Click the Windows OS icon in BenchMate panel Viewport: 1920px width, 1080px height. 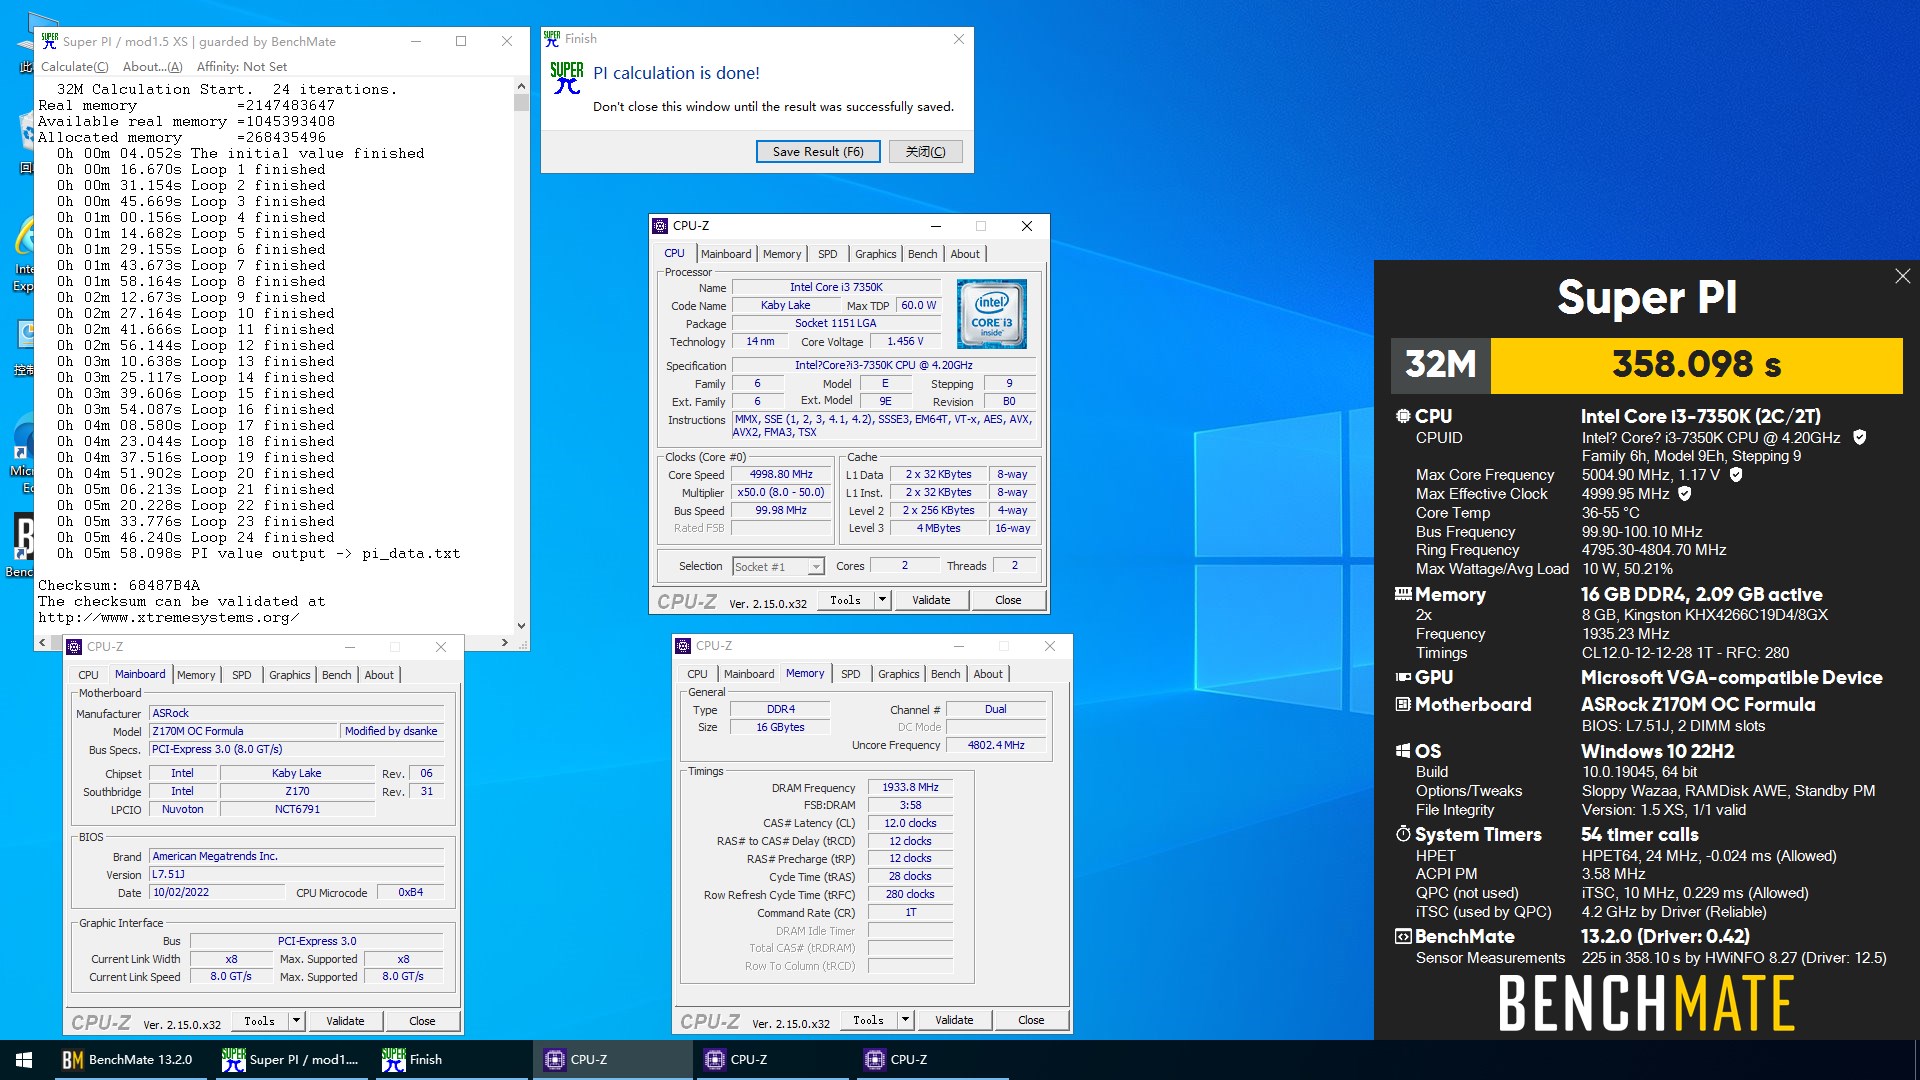1403,751
